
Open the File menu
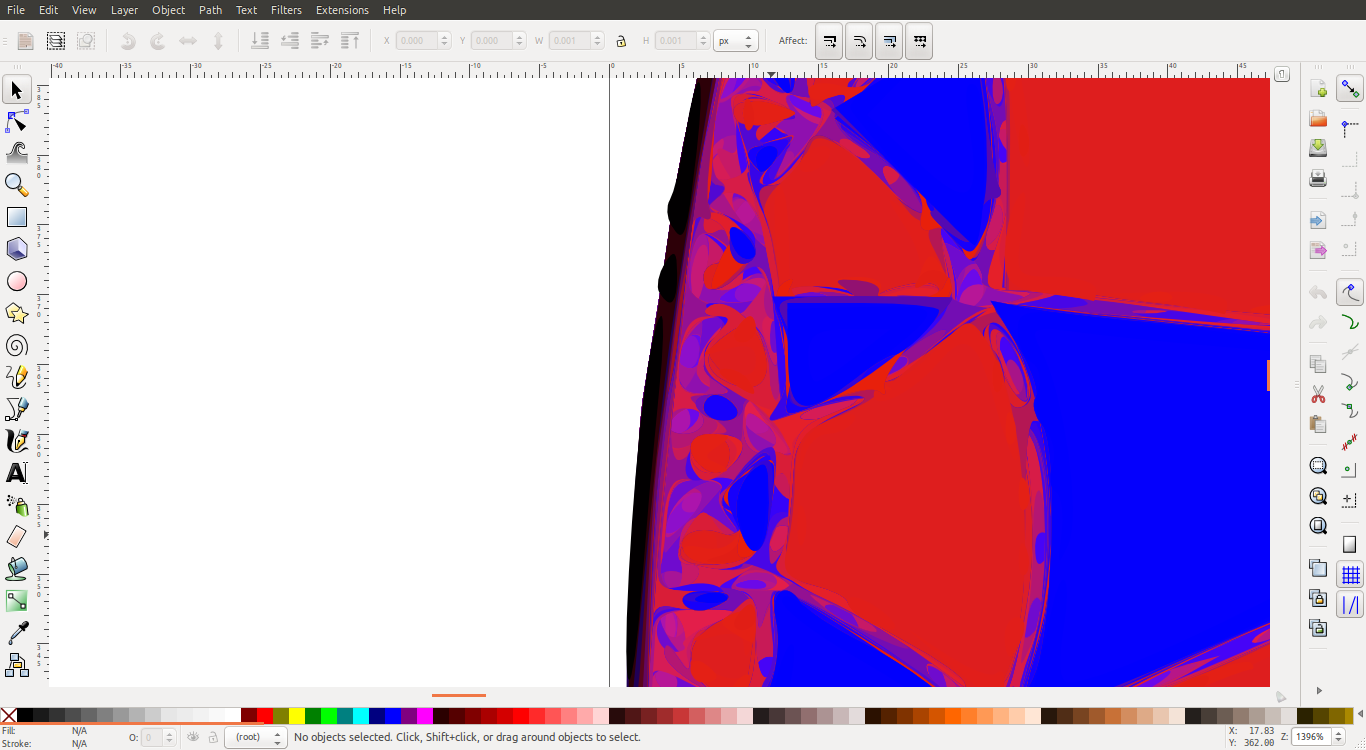[x=16, y=10]
